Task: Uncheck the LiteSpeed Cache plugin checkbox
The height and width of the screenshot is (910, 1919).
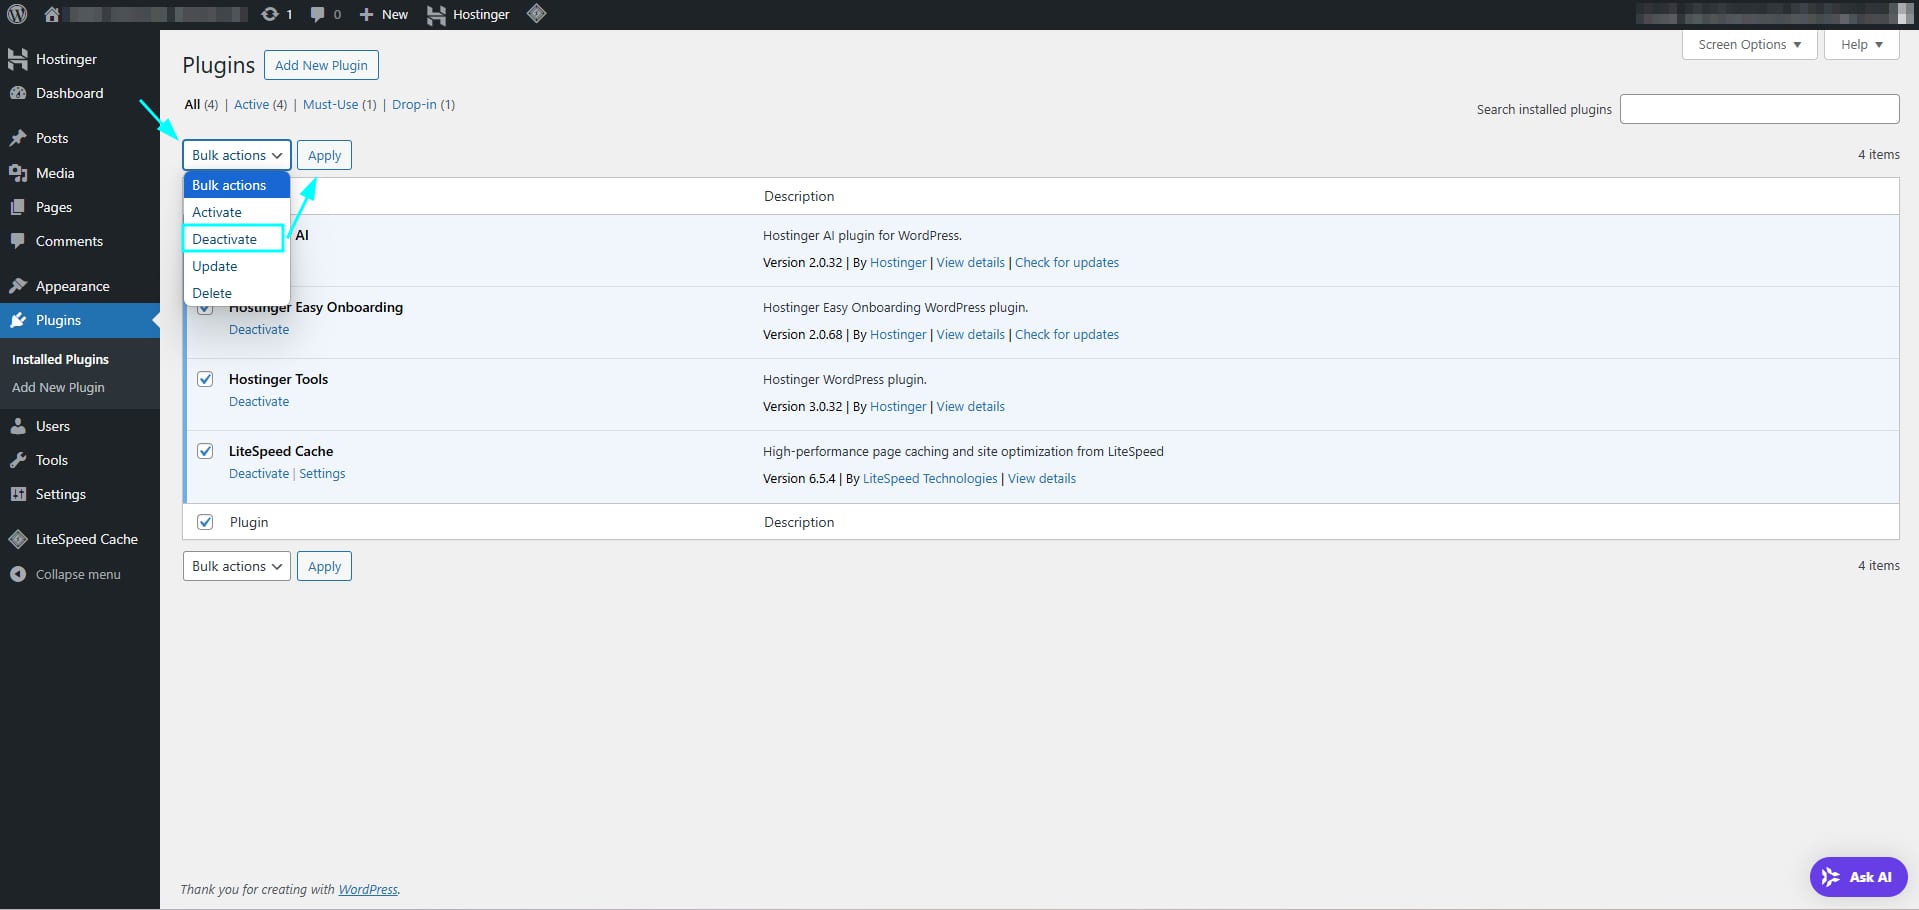Action: [x=205, y=451]
